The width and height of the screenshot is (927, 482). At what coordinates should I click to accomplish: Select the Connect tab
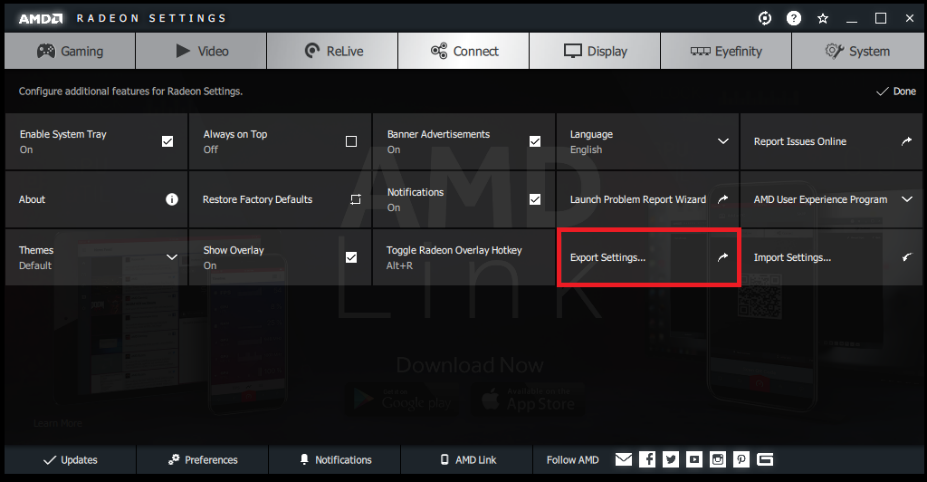pyautogui.click(x=464, y=51)
